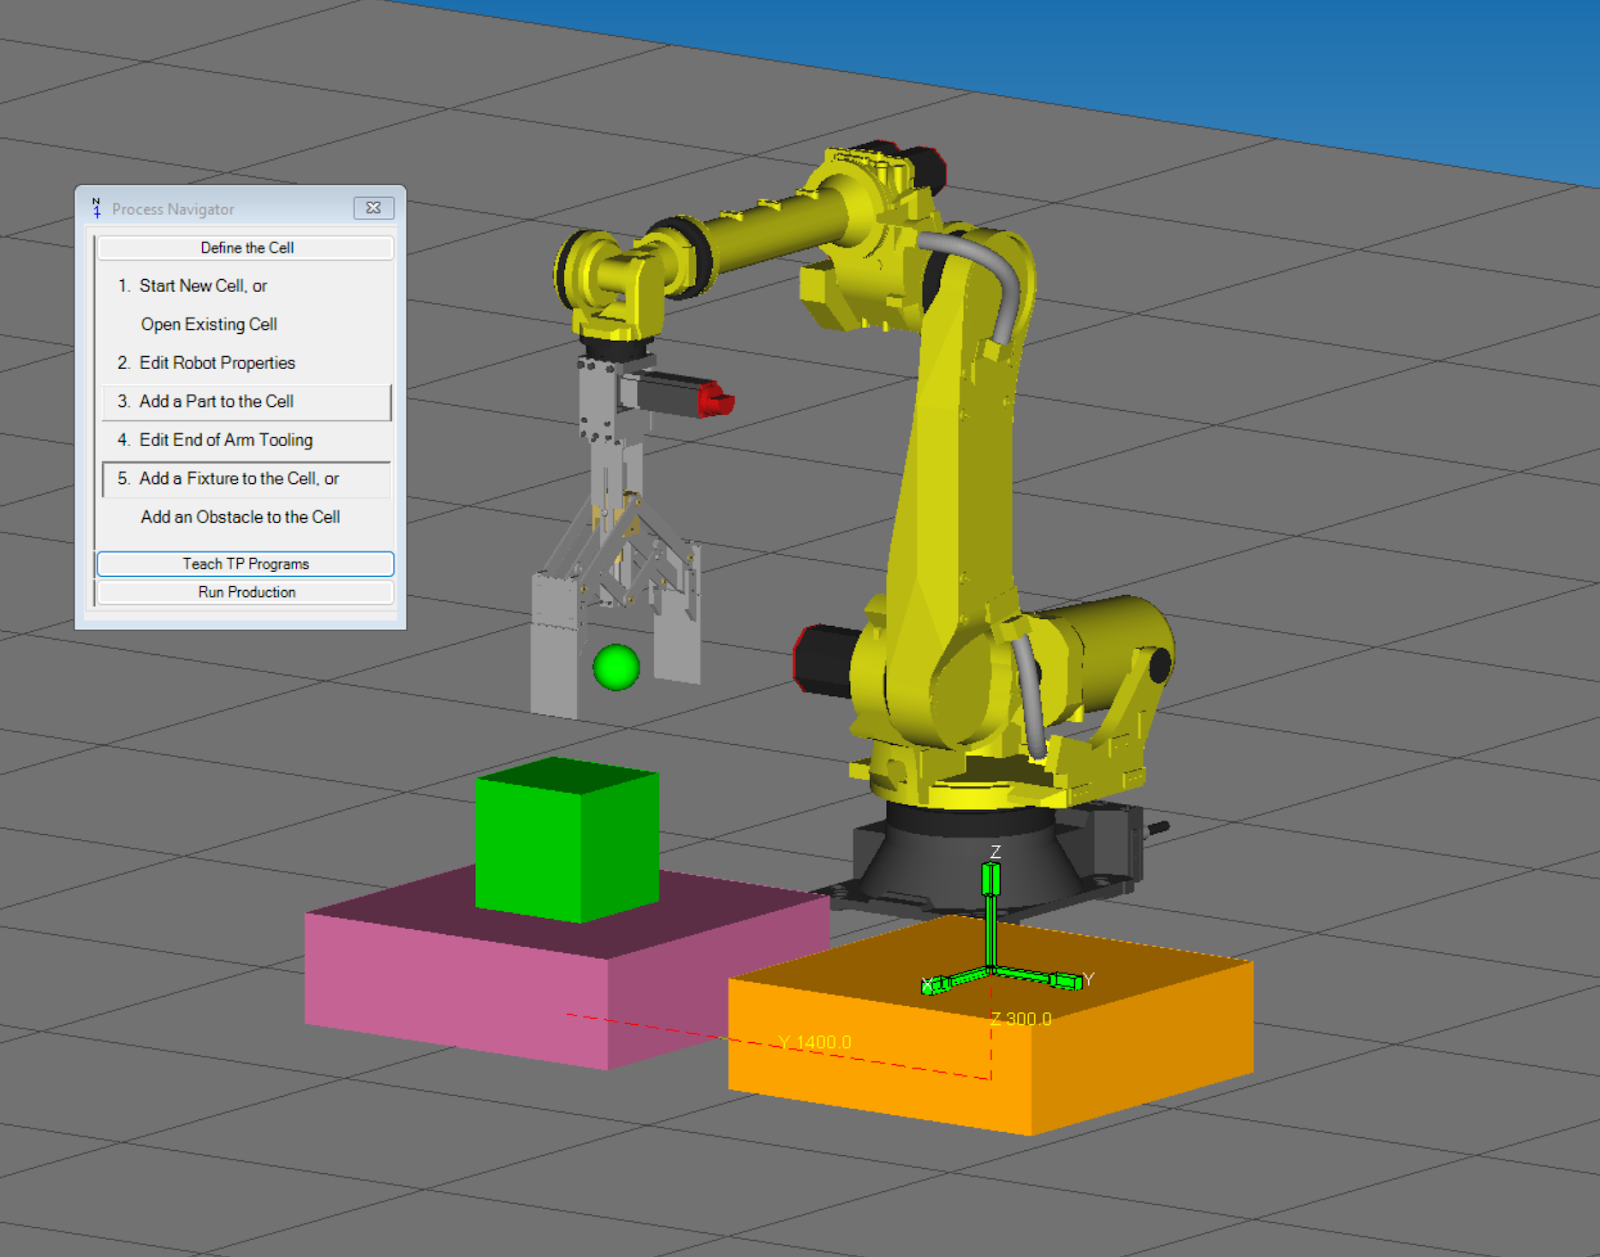Open Edit End of Arm Tooling
1600x1257 pixels.
click(x=226, y=440)
